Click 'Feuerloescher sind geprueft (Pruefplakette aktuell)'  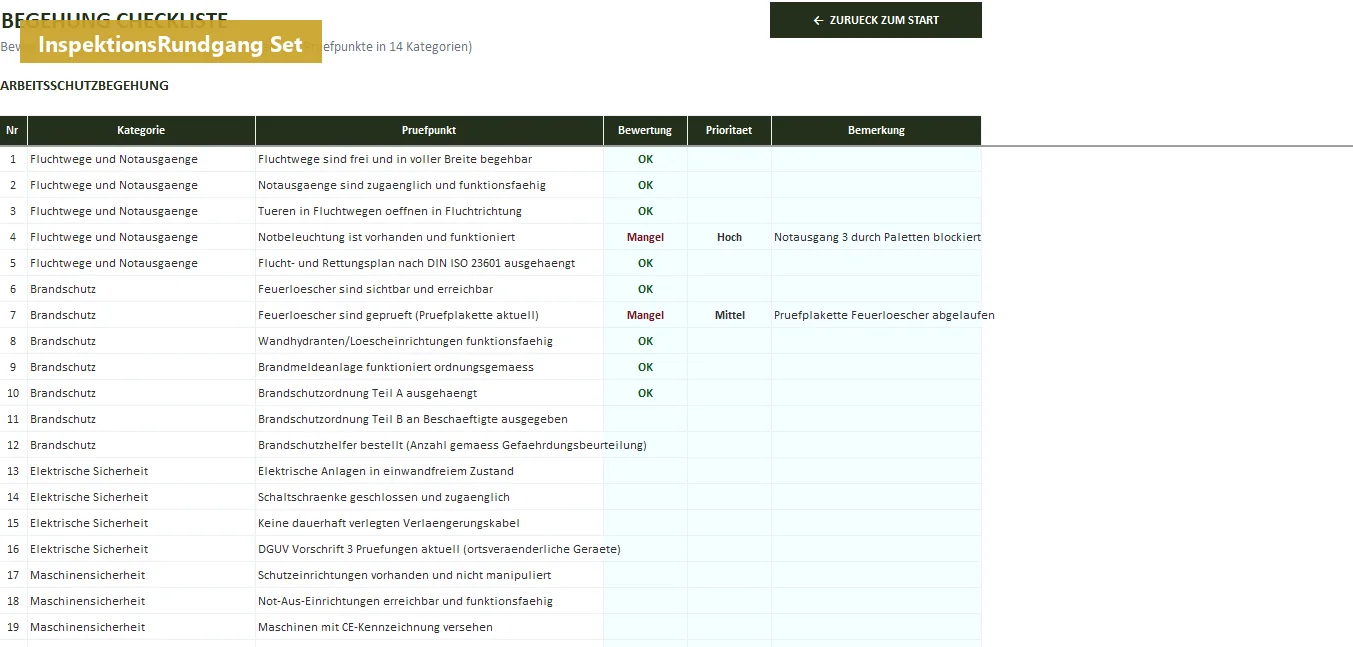point(398,315)
